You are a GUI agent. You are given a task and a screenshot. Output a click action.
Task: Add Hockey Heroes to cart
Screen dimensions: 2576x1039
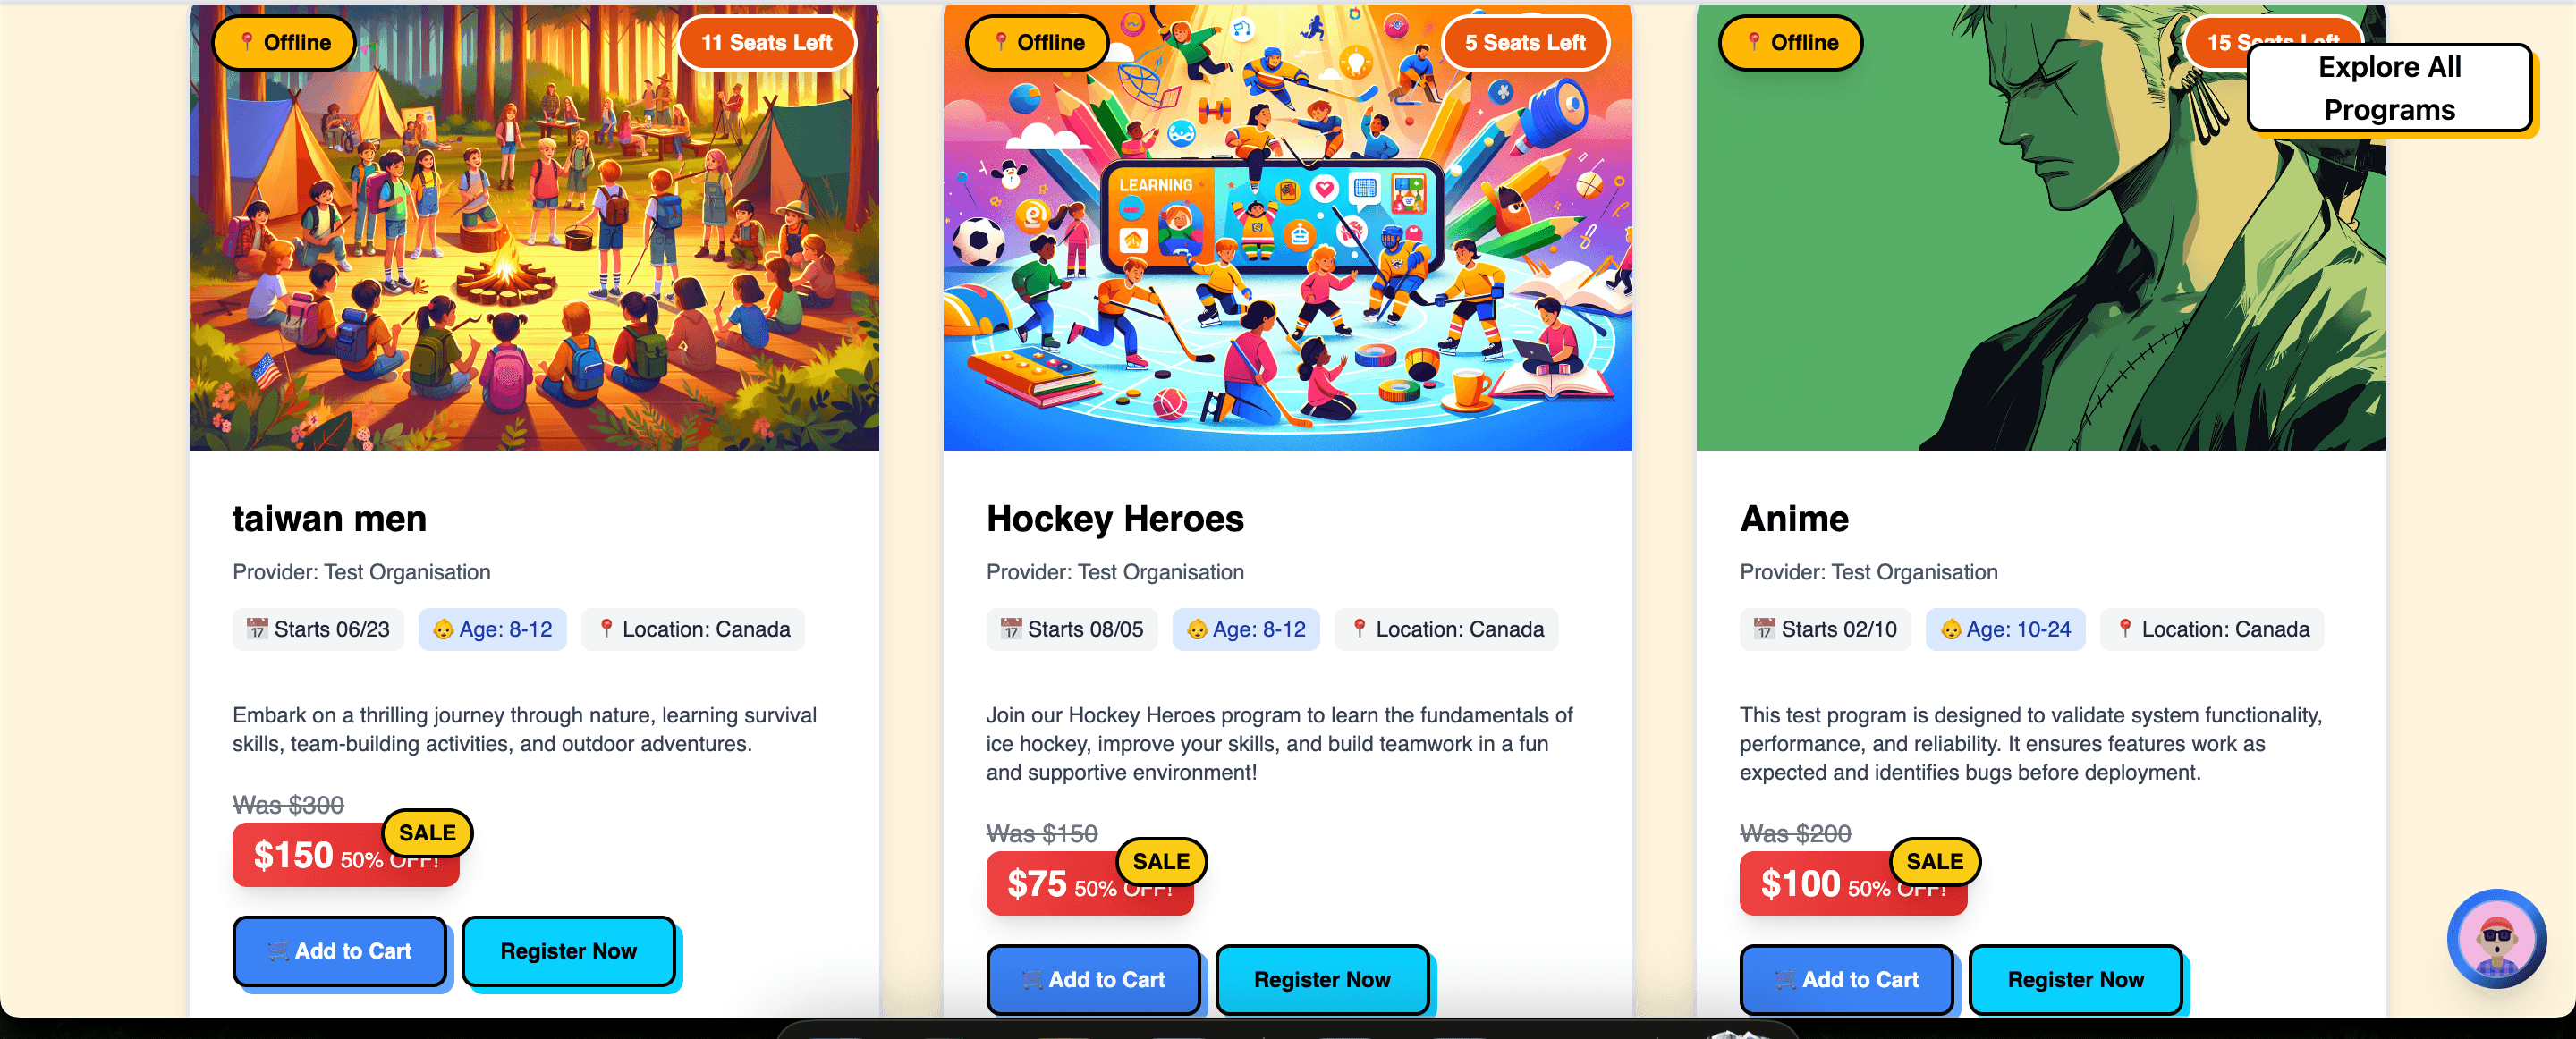coord(1093,980)
